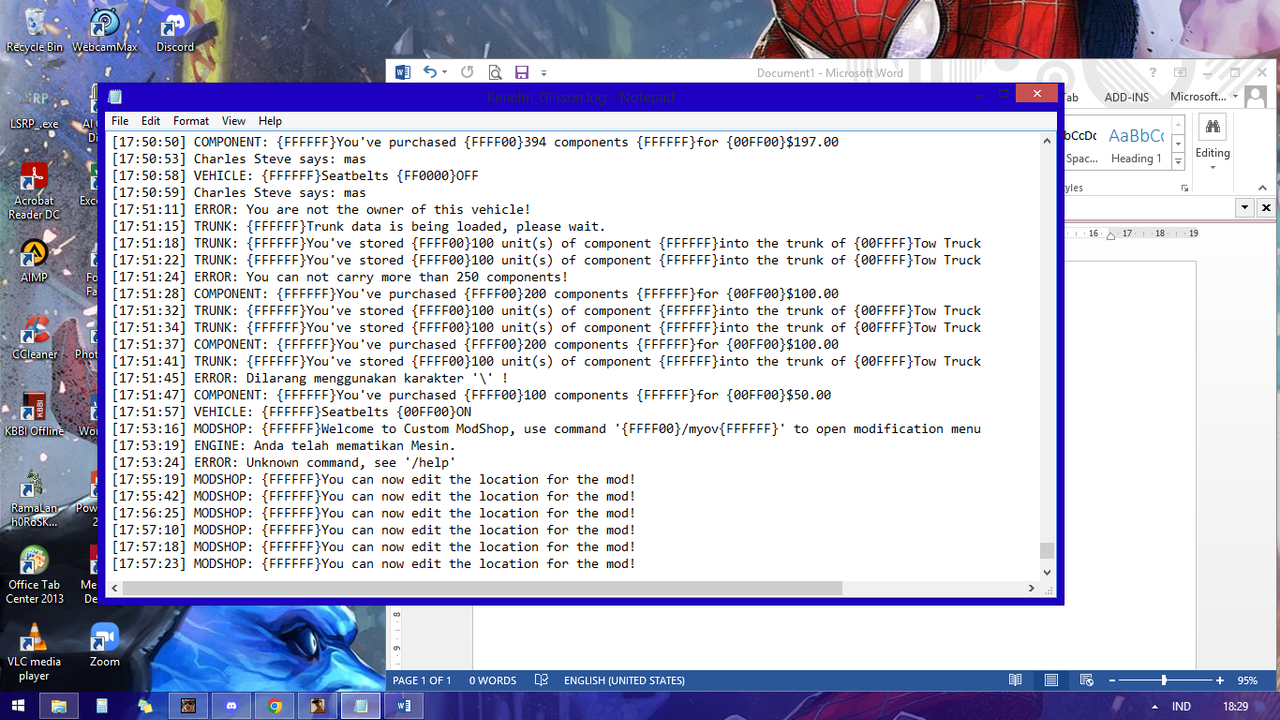
Task: Open the Edit menu in Notepad
Action: (150, 121)
